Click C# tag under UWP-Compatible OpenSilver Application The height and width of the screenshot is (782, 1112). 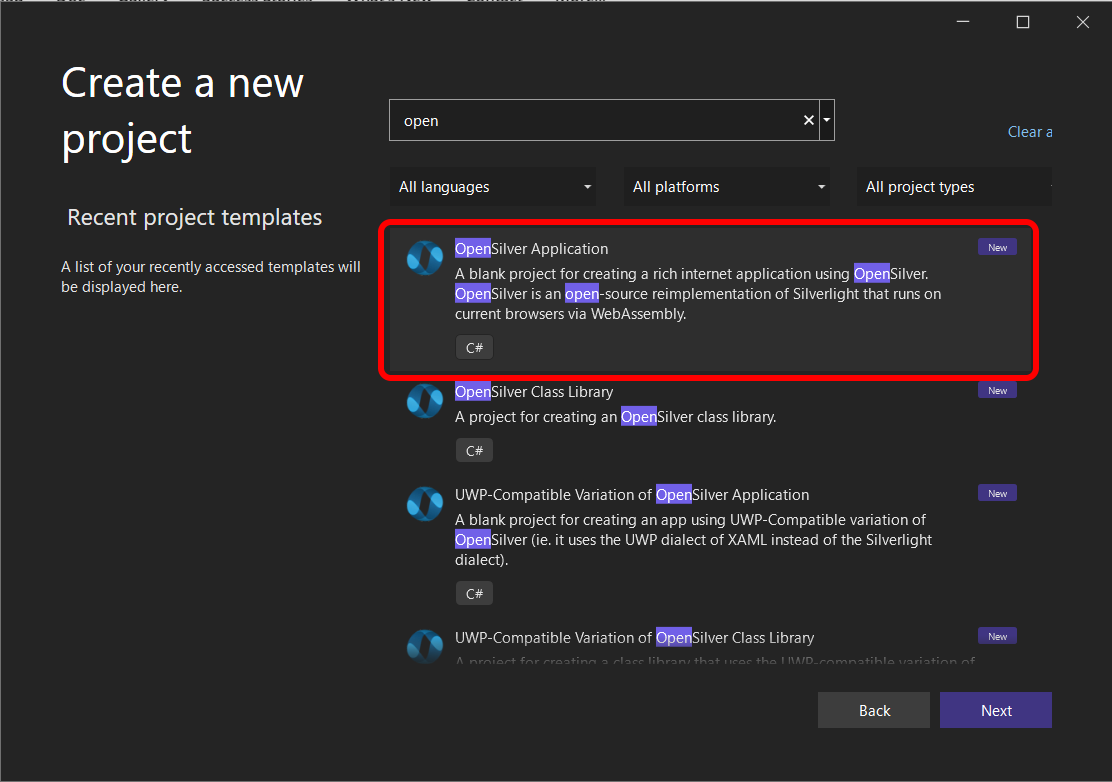[474, 593]
